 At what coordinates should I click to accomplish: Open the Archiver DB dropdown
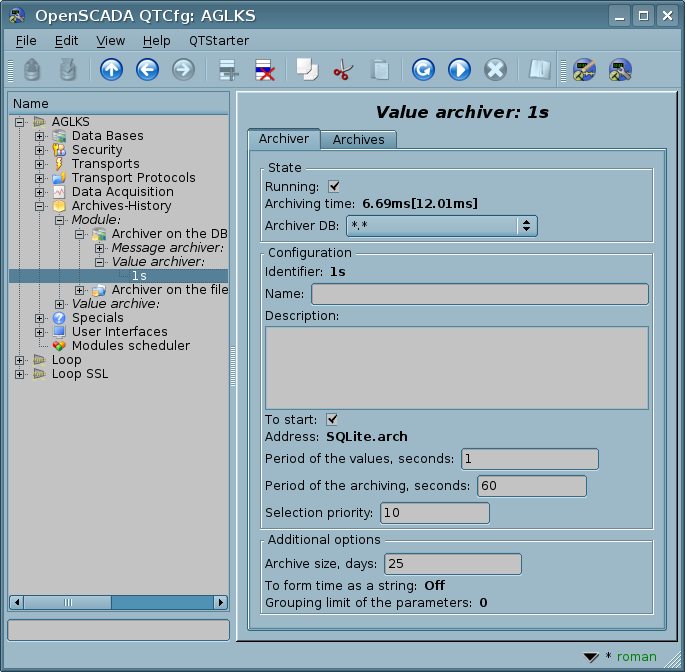tap(441, 225)
